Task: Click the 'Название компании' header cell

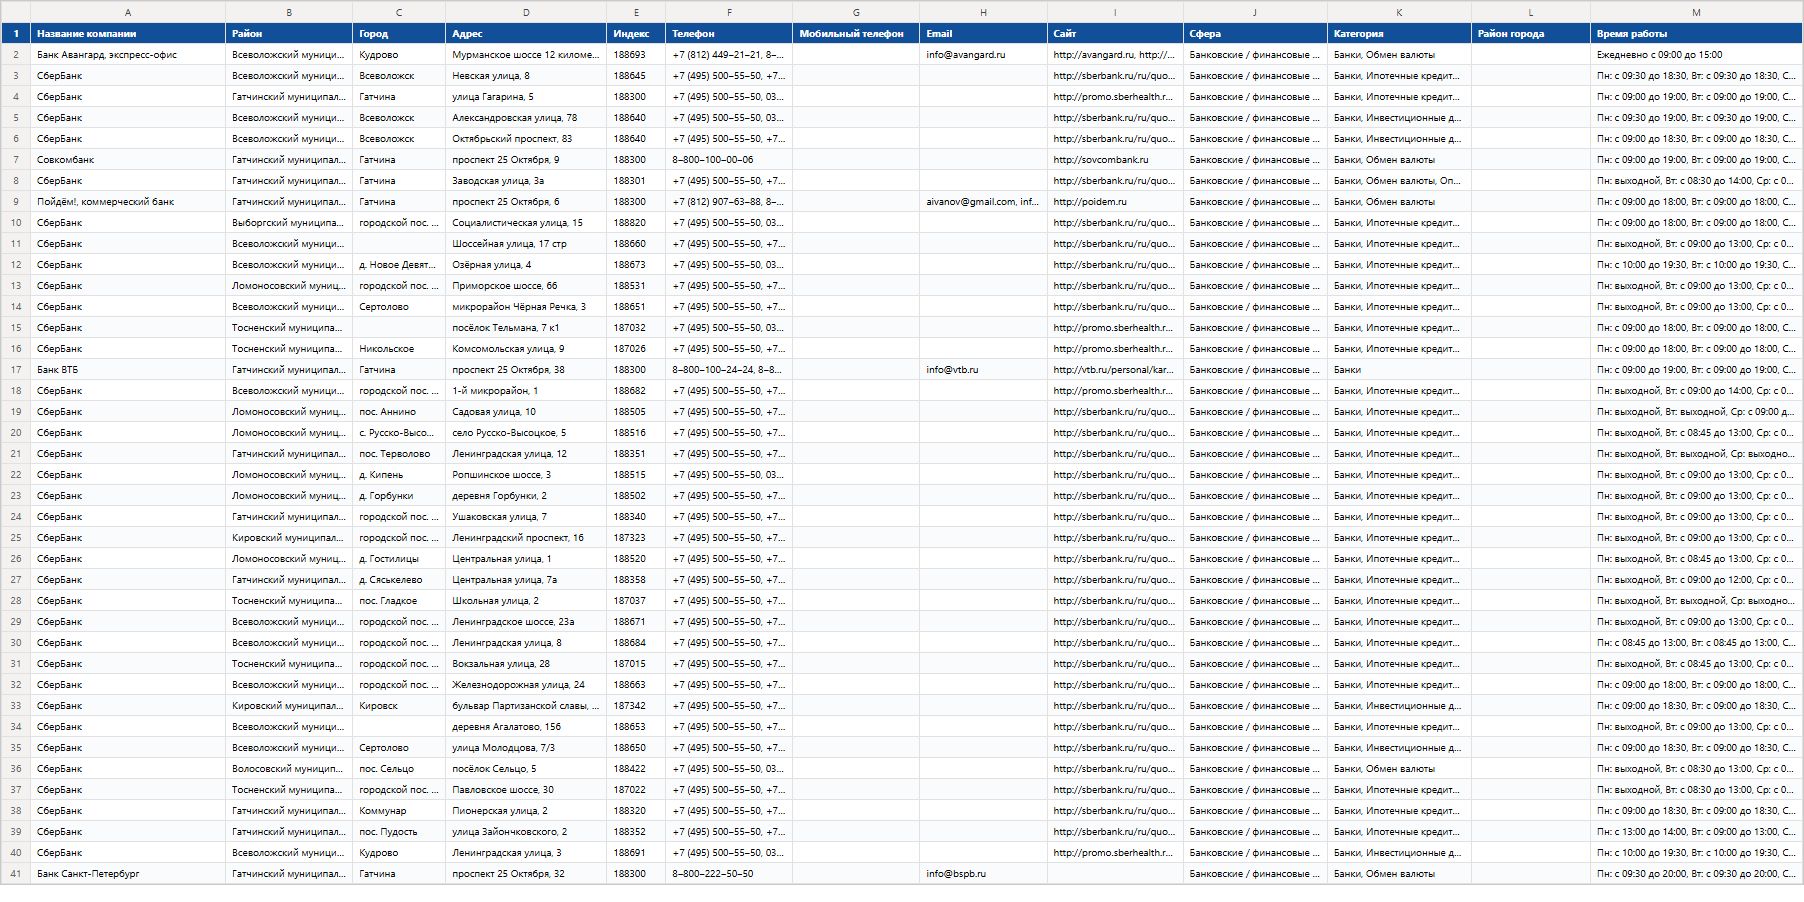Action: [128, 34]
